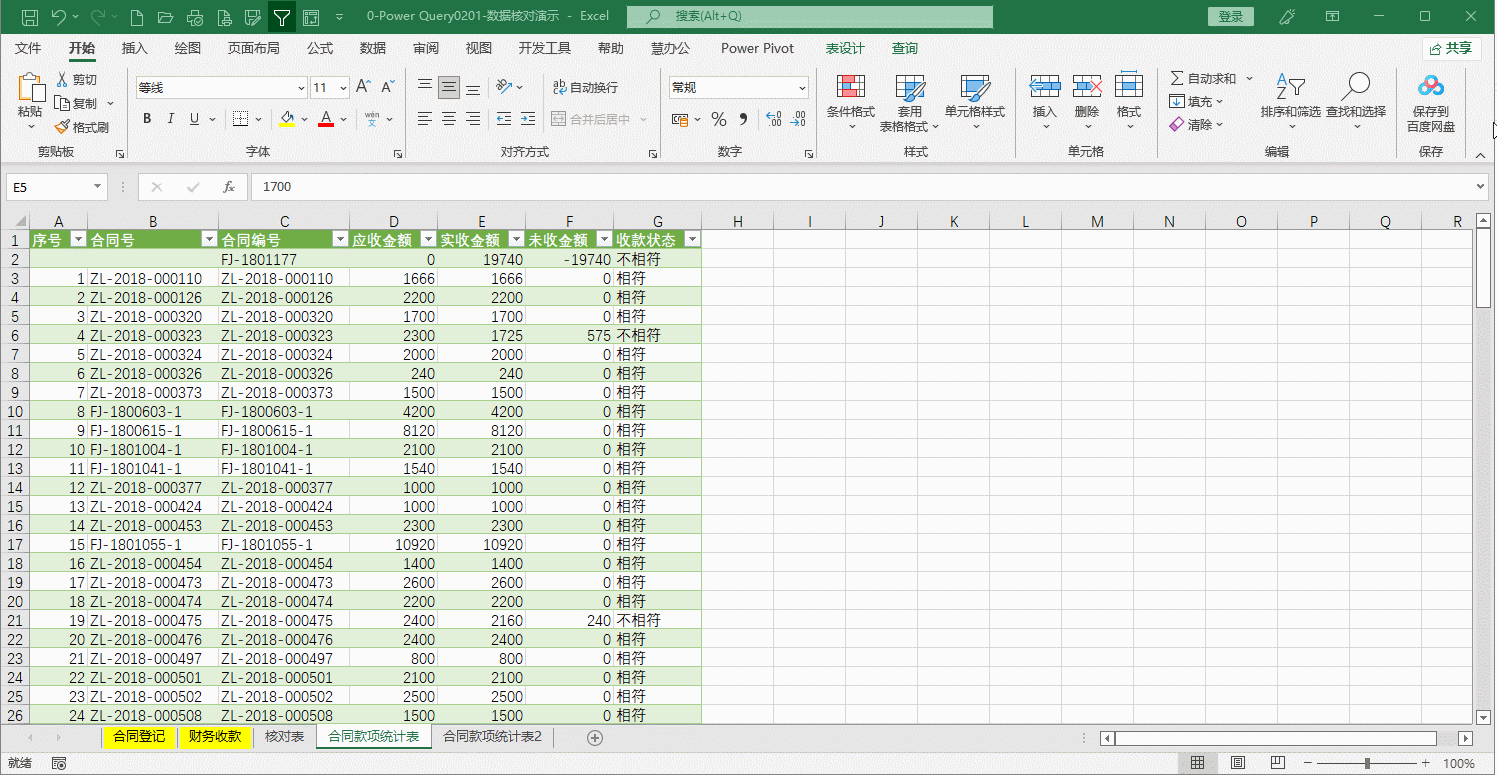Expand the Name Box dropdown
The height and width of the screenshot is (775, 1497).
97,187
